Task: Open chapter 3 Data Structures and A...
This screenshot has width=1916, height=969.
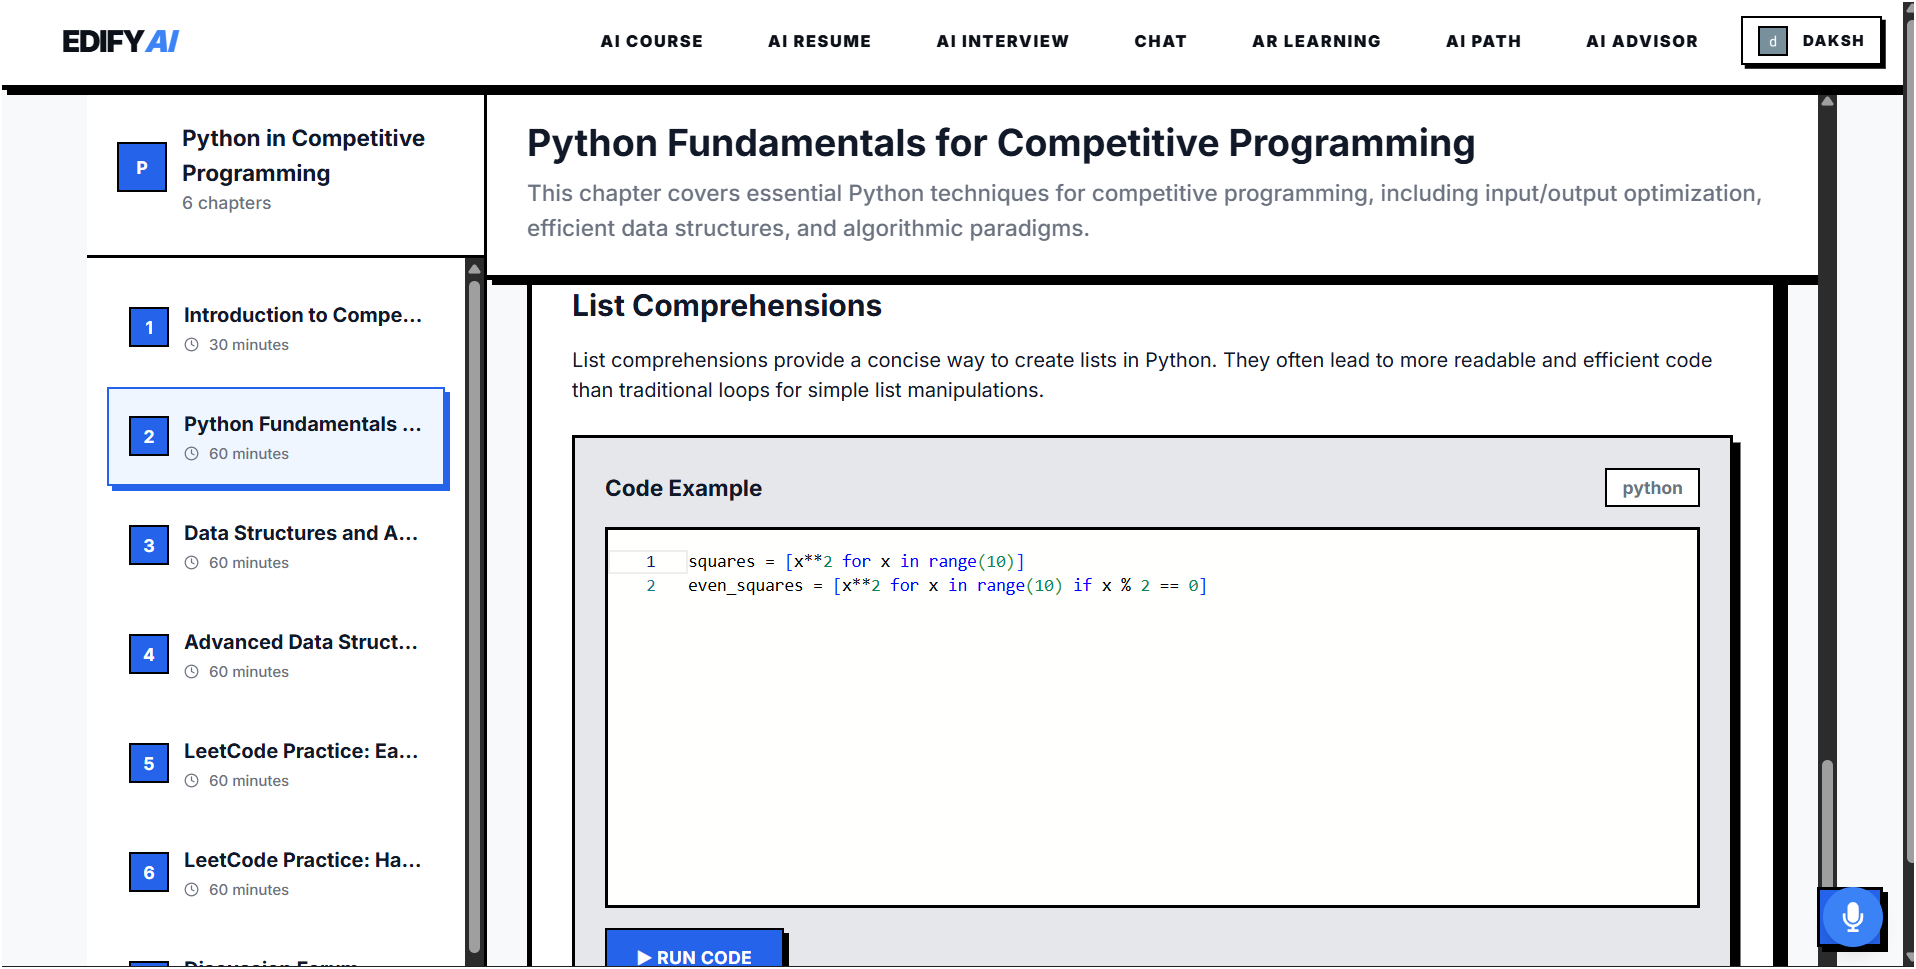Action: coord(276,546)
